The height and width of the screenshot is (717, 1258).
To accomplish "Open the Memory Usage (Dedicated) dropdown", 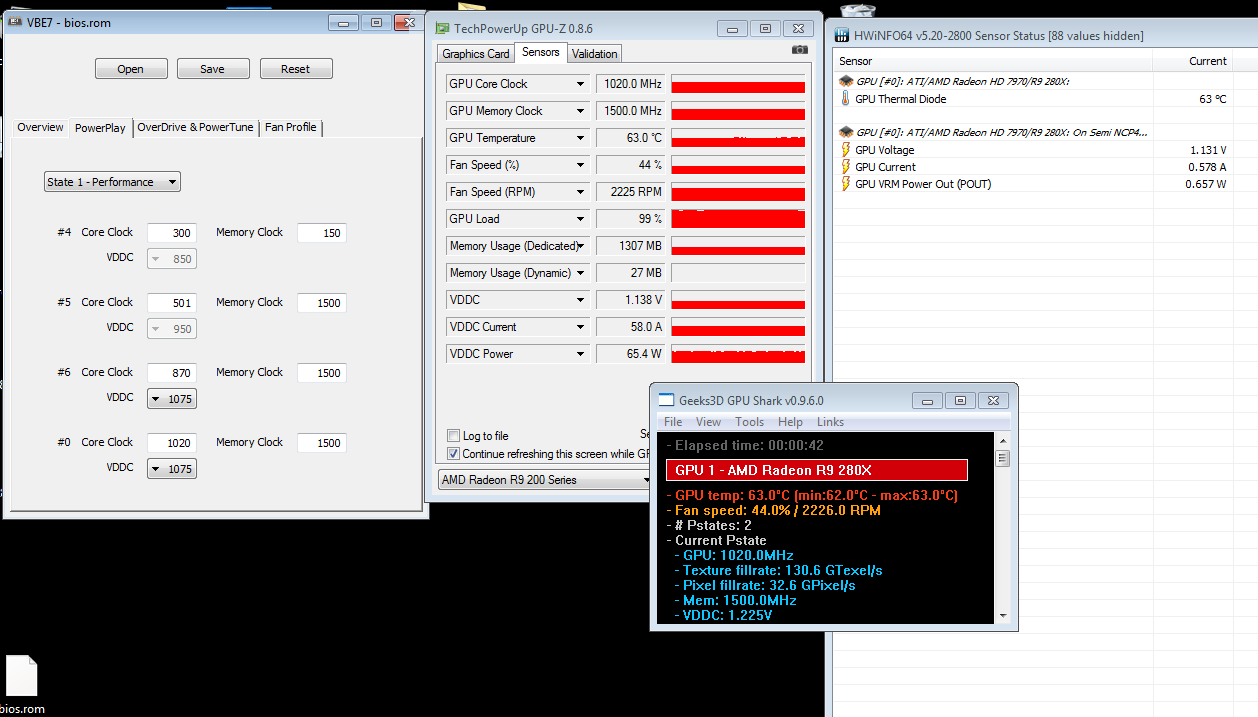I will point(580,246).
